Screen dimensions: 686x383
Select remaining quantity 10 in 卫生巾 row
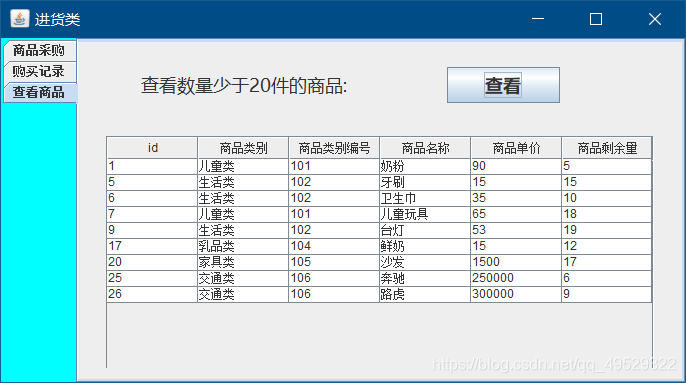(x=607, y=198)
